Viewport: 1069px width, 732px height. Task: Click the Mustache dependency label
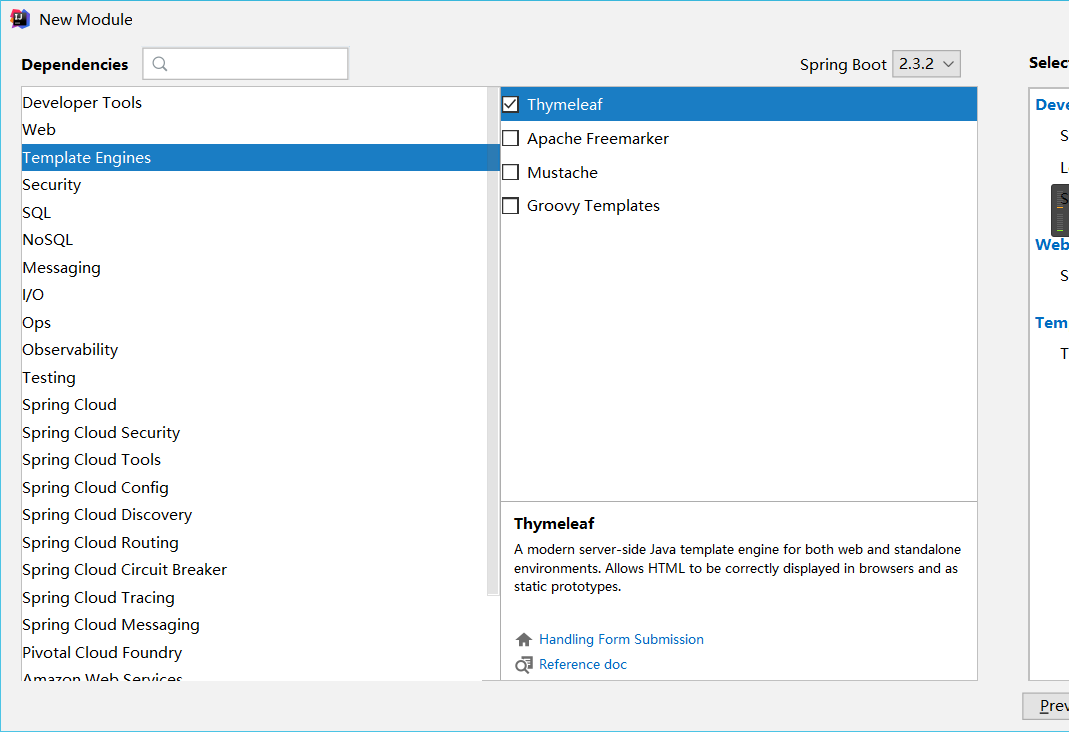pyautogui.click(x=562, y=172)
